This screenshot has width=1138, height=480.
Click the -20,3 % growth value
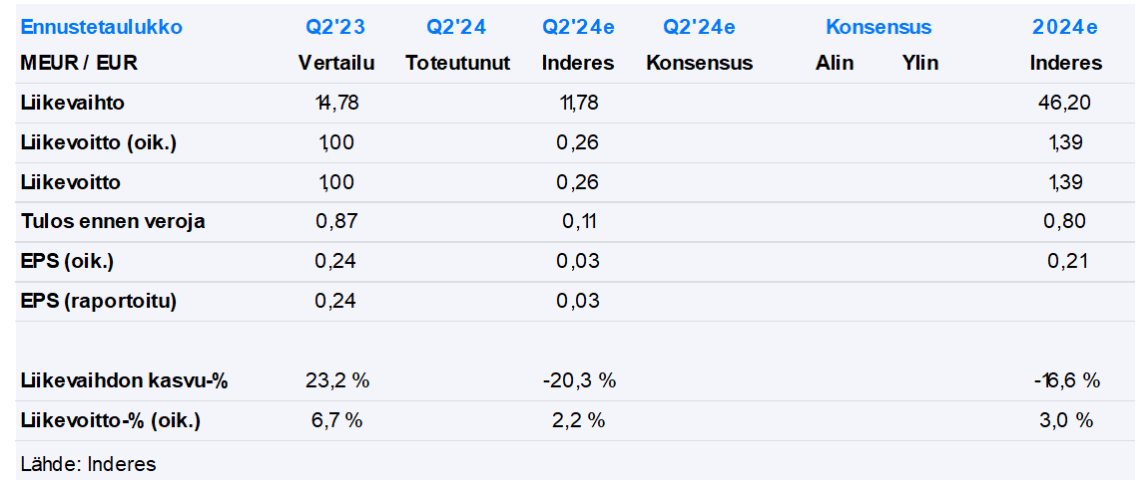click(578, 381)
